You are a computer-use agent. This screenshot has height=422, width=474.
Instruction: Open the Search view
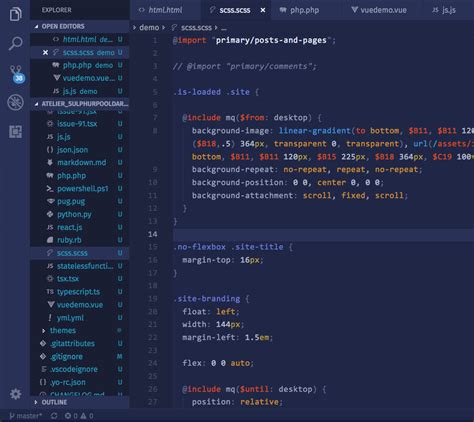coord(15,43)
